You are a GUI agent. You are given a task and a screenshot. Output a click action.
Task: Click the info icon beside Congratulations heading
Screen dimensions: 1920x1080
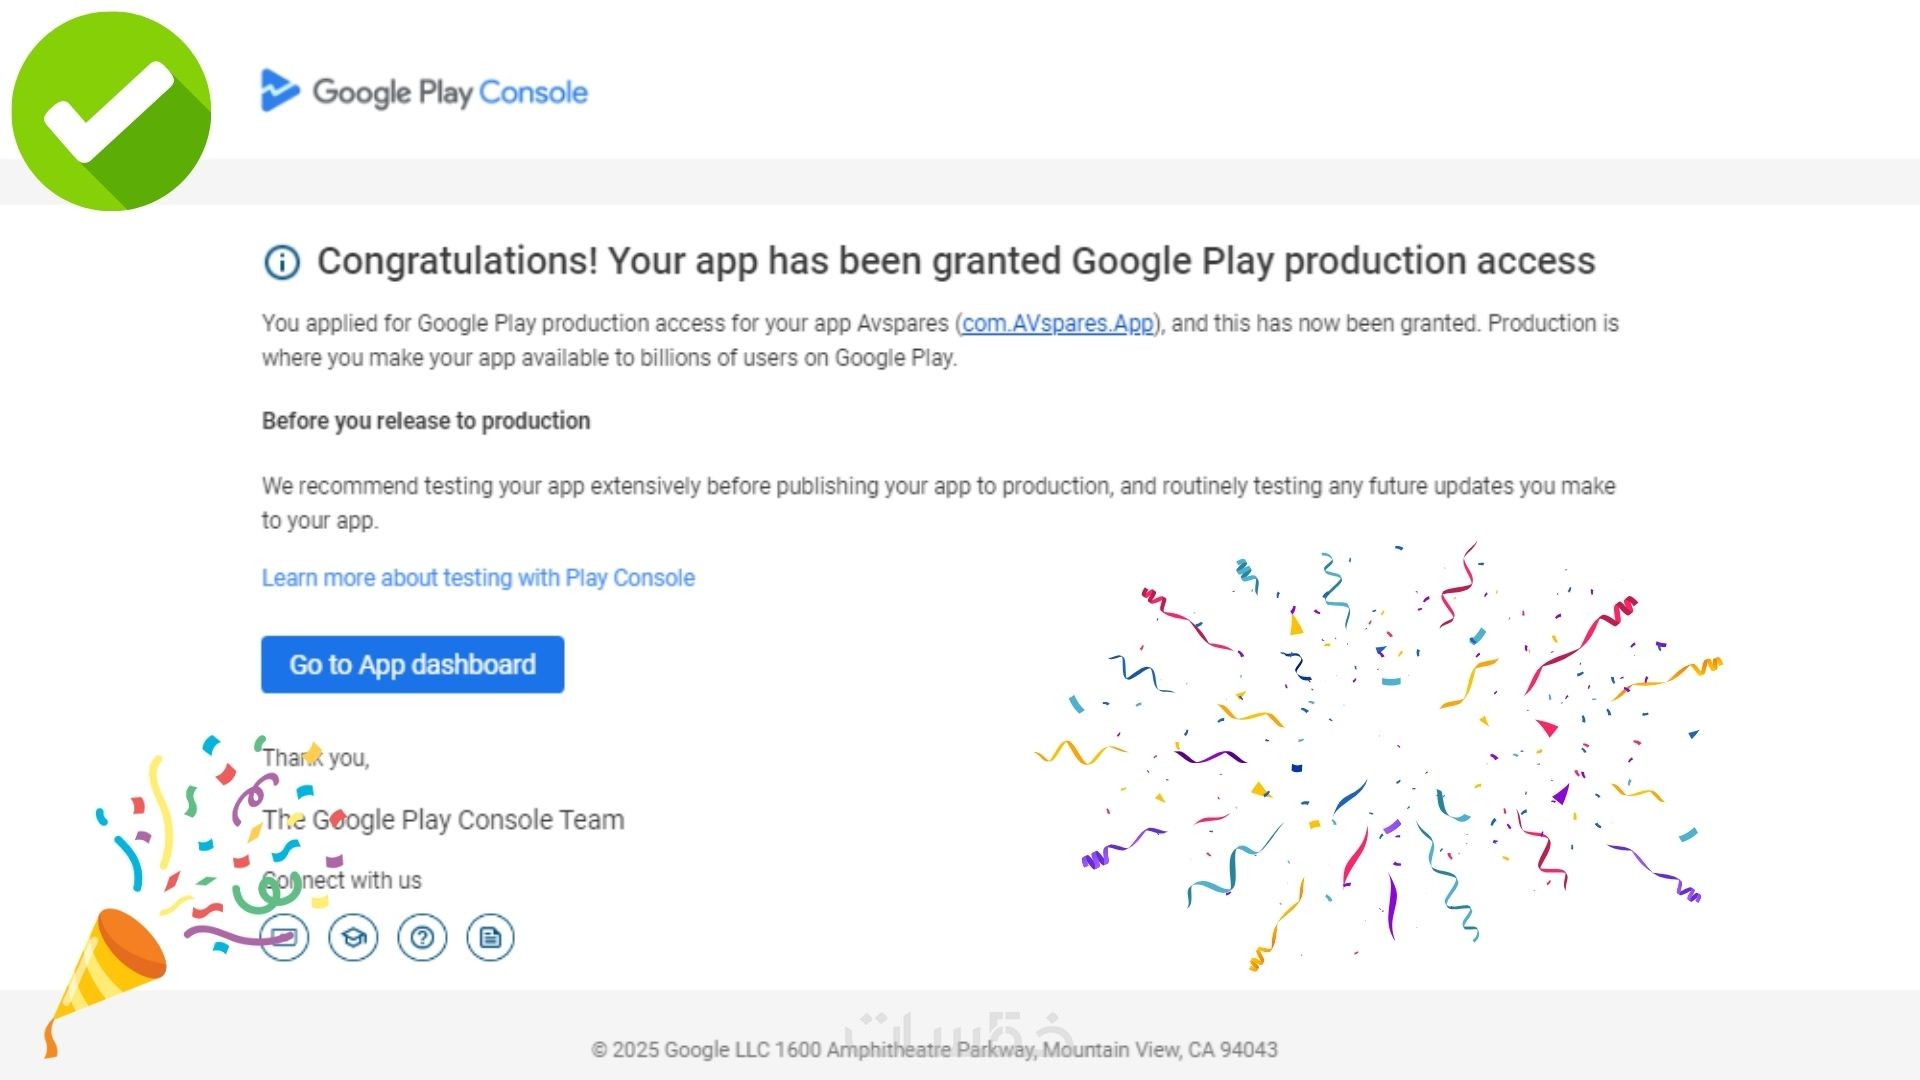(282, 262)
